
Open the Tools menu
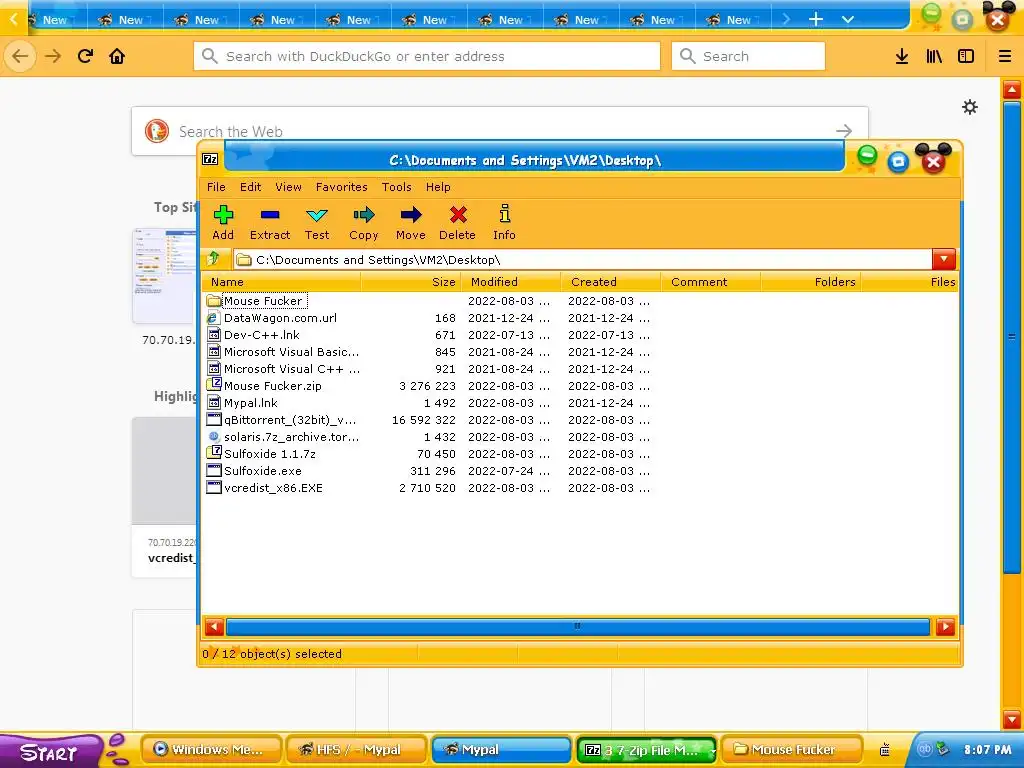(396, 187)
